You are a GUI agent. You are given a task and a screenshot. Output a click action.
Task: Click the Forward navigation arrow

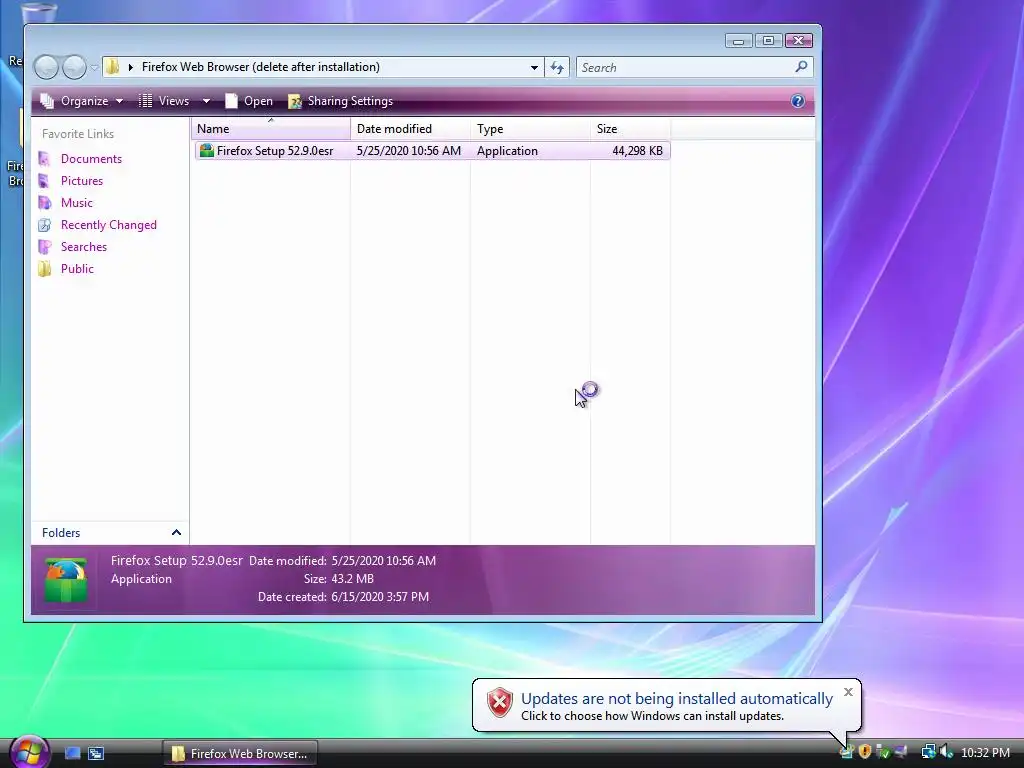(x=74, y=67)
